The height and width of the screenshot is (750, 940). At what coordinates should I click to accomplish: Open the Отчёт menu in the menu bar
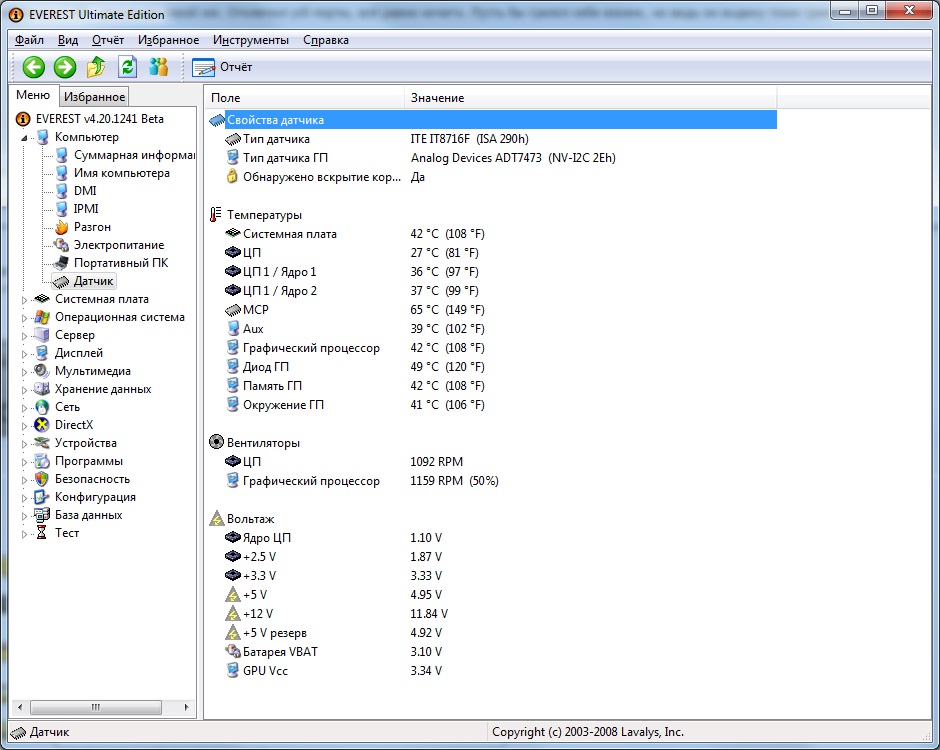[108, 40]
